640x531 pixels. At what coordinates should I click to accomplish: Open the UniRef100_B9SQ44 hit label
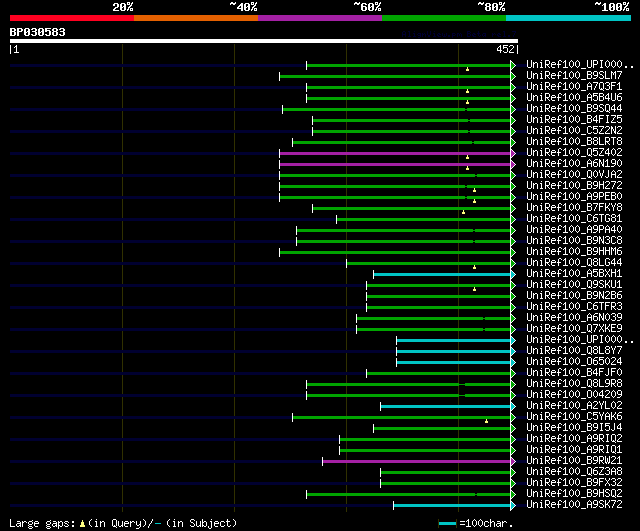click(574, 109)
